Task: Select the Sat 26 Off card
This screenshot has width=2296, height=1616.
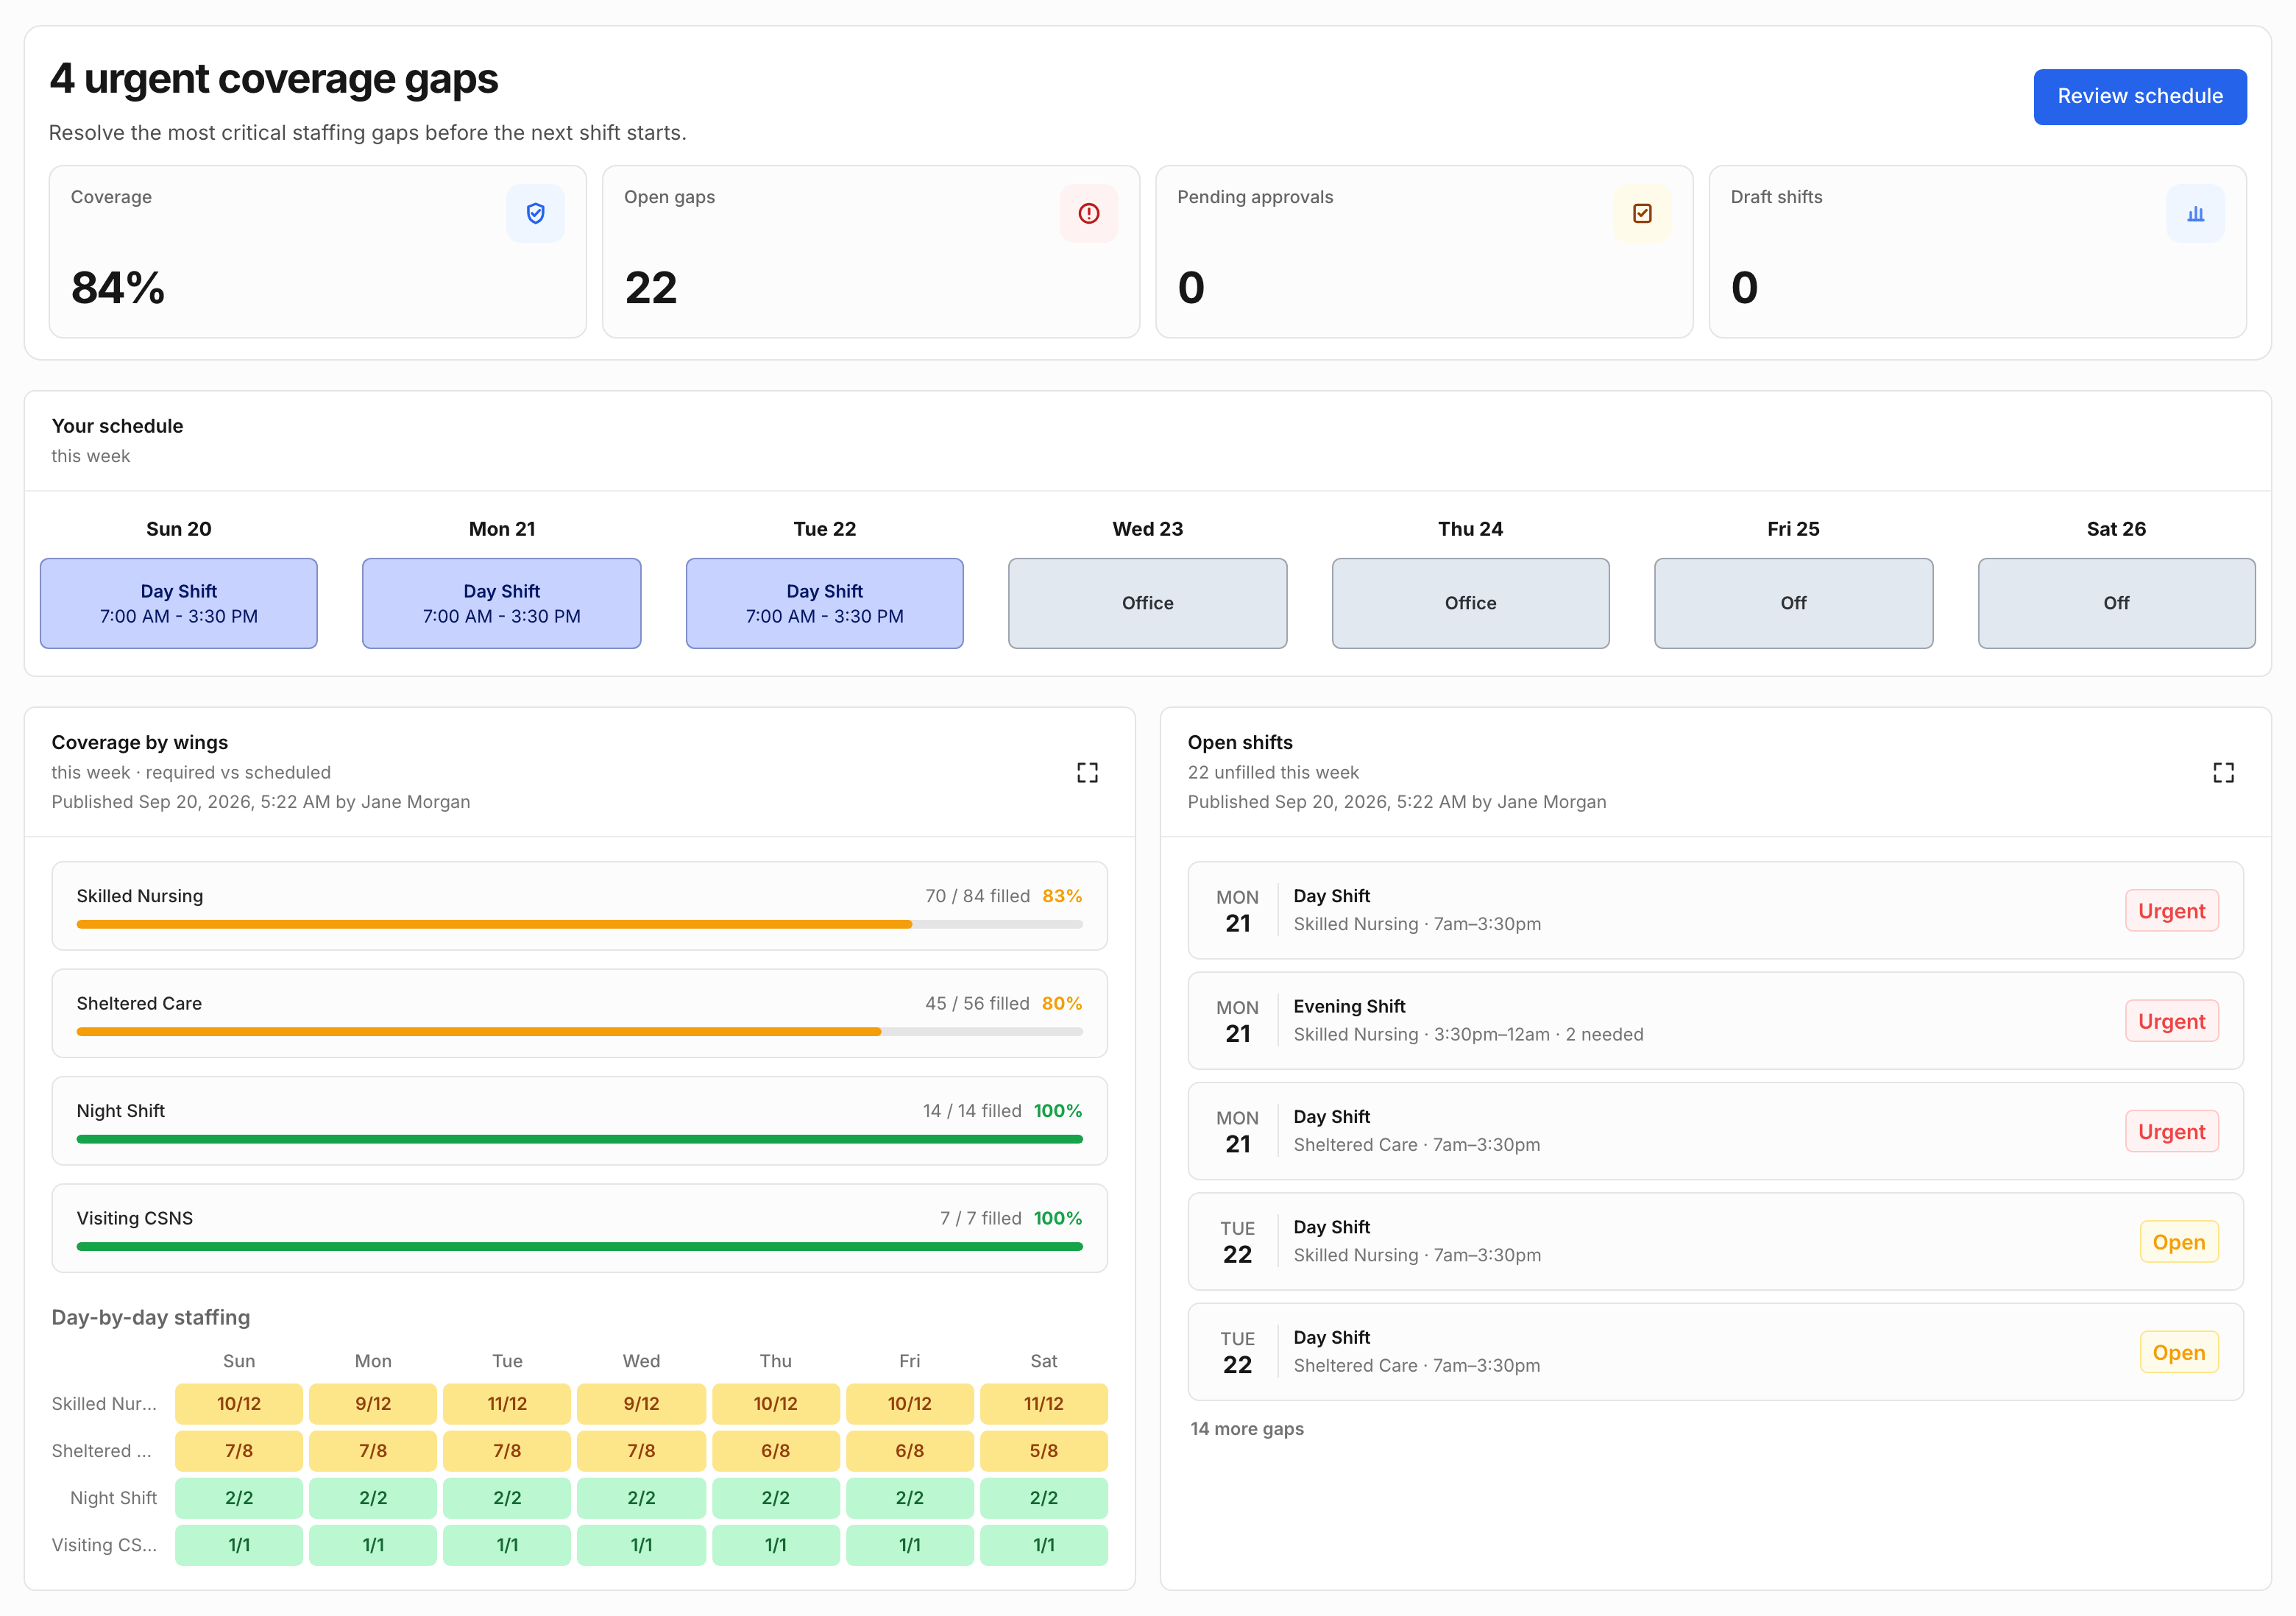Action: click(x=2117, y=603)
